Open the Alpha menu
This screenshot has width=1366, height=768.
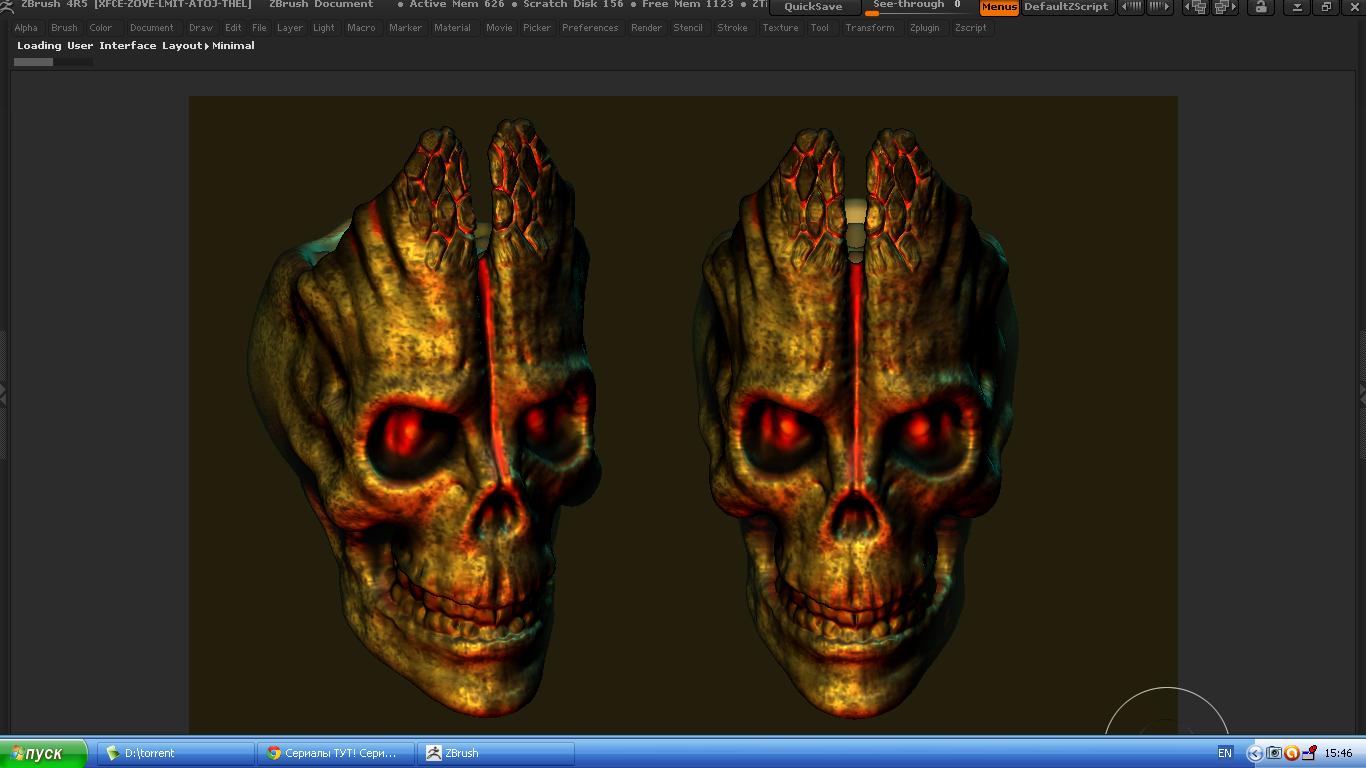26,28
